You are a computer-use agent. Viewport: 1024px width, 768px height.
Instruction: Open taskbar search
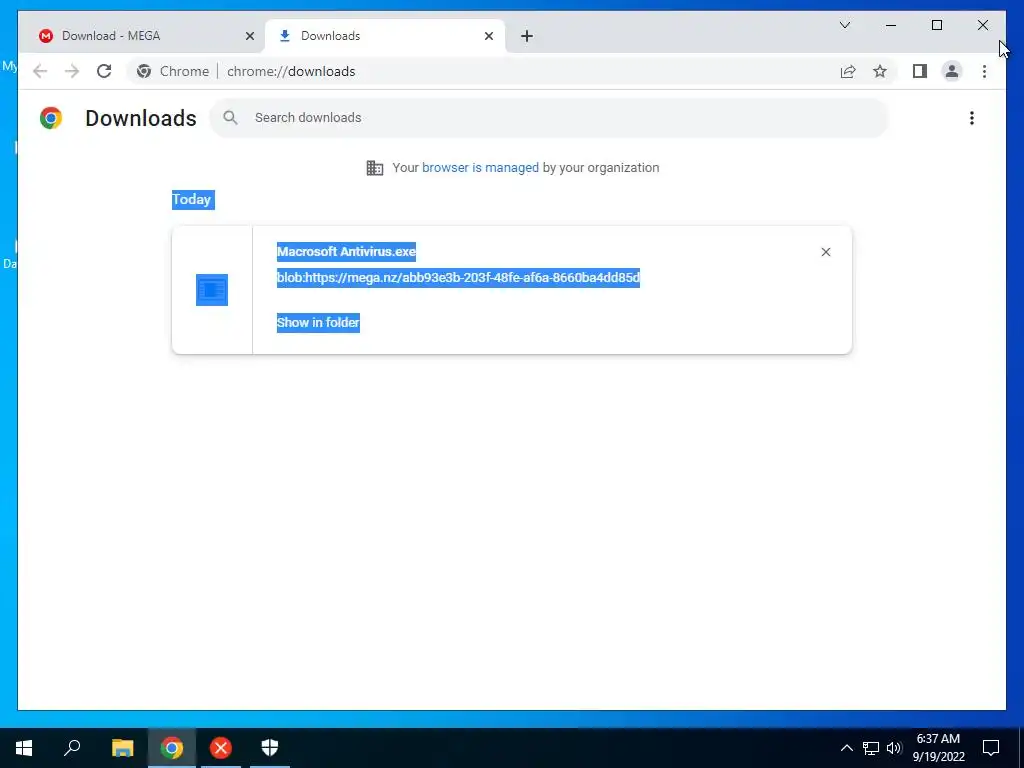(72, 748)
